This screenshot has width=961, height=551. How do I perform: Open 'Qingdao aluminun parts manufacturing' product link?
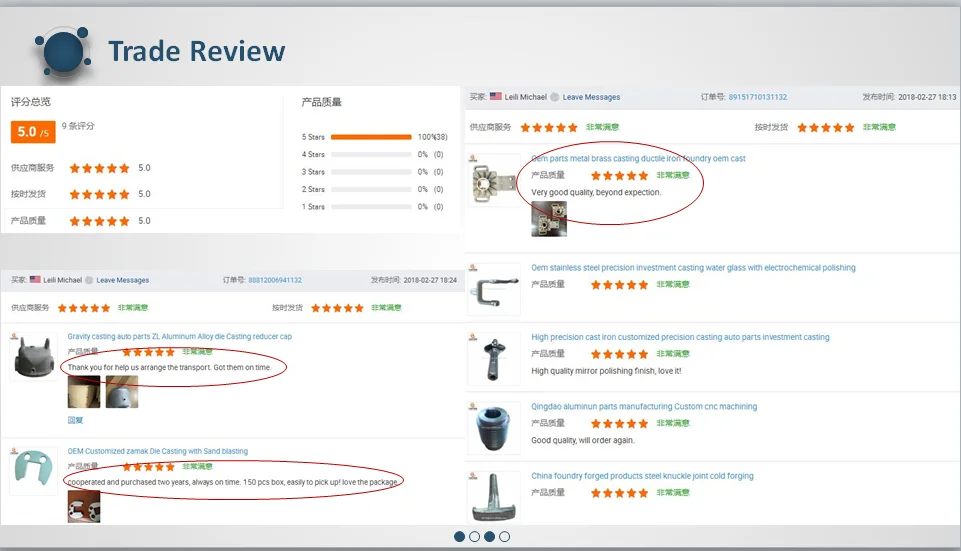pyautogui.click(x=644, y=406)
